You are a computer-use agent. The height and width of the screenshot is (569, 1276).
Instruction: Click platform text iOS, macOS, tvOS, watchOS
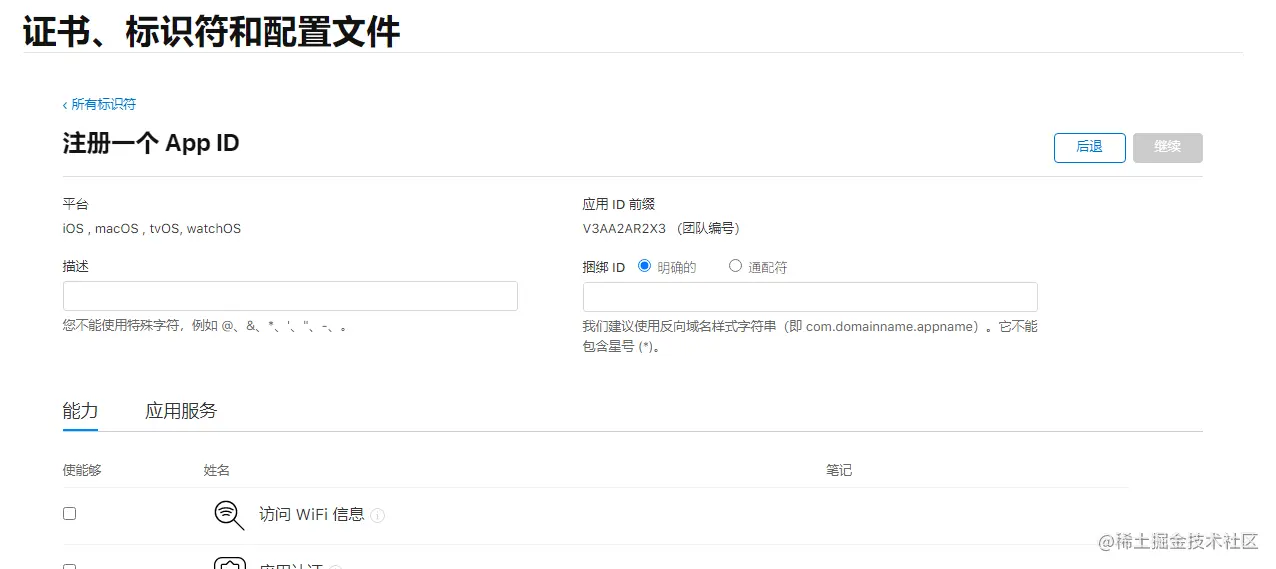[x=152, y=229]
